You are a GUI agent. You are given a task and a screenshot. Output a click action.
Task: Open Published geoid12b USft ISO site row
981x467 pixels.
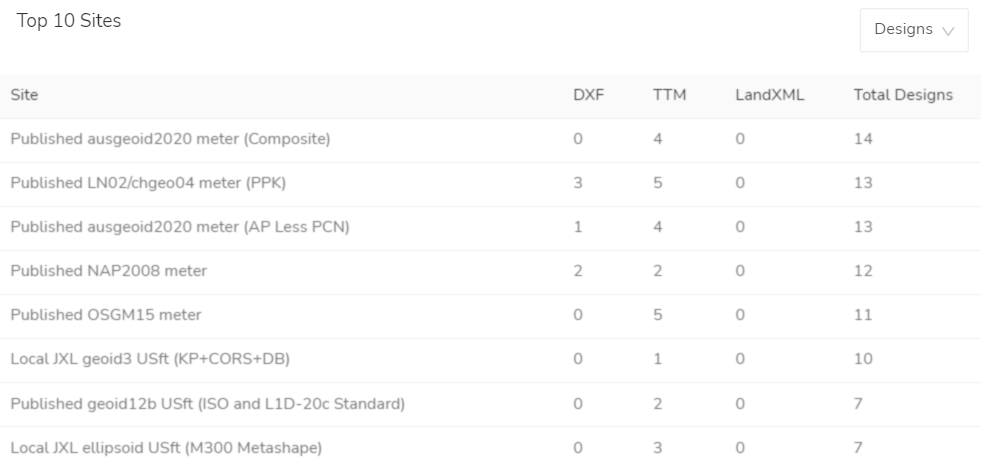coord(490,404)
